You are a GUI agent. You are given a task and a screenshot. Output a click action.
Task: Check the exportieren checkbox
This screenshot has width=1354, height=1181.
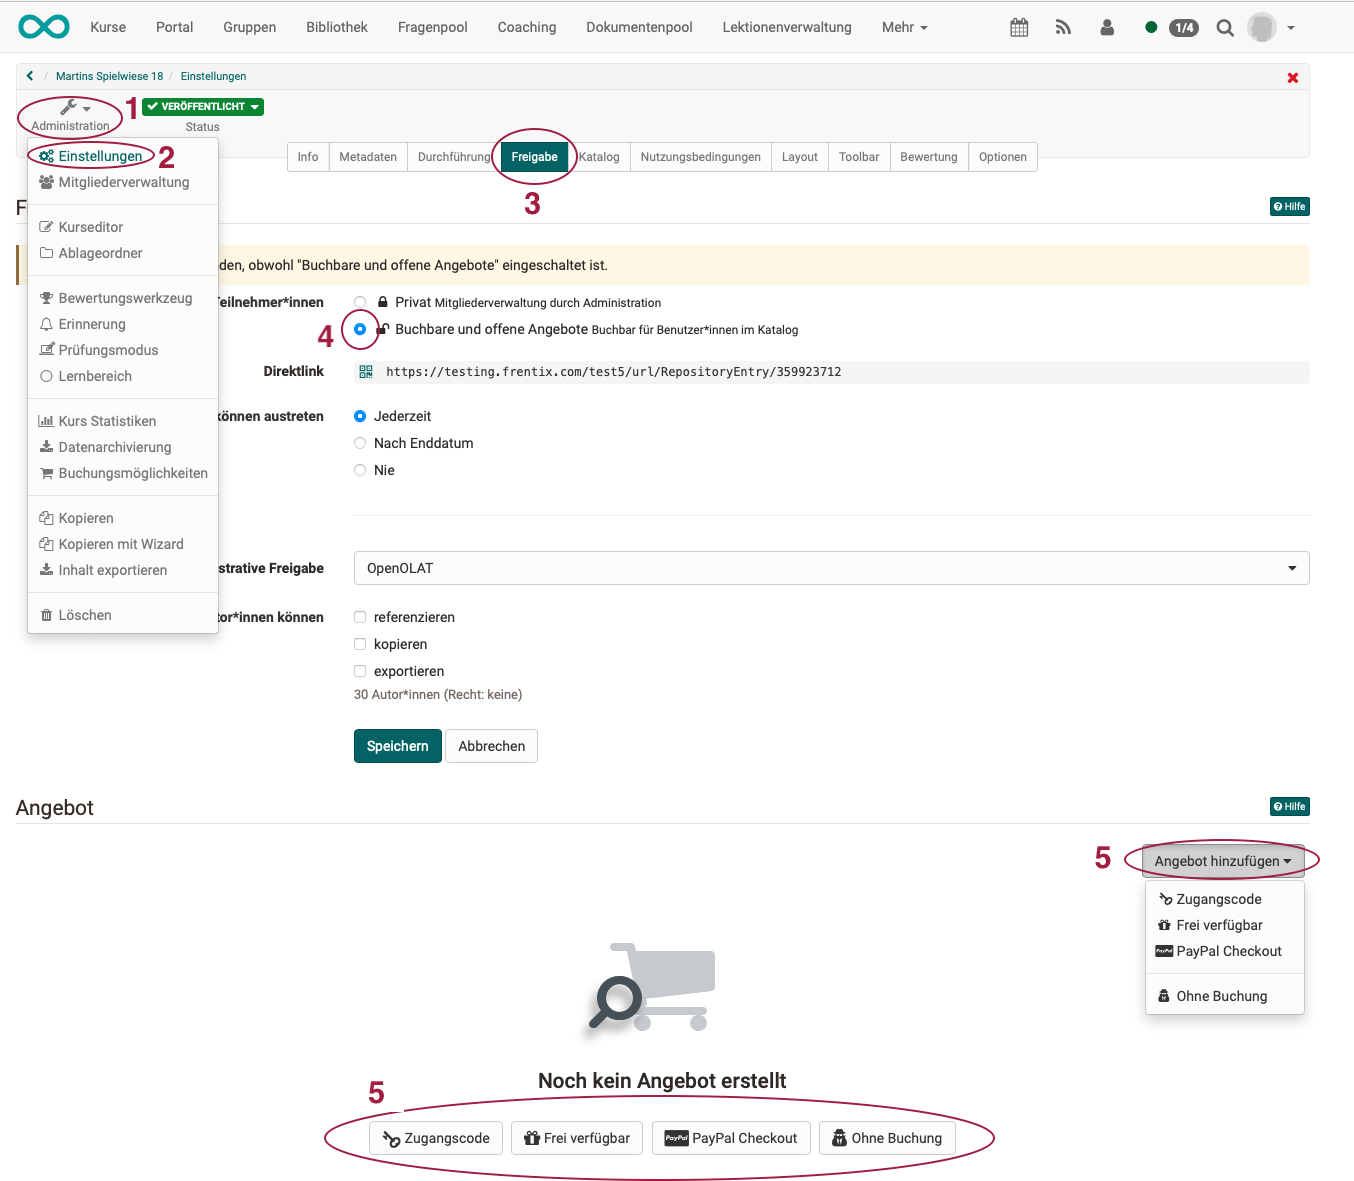360,671
